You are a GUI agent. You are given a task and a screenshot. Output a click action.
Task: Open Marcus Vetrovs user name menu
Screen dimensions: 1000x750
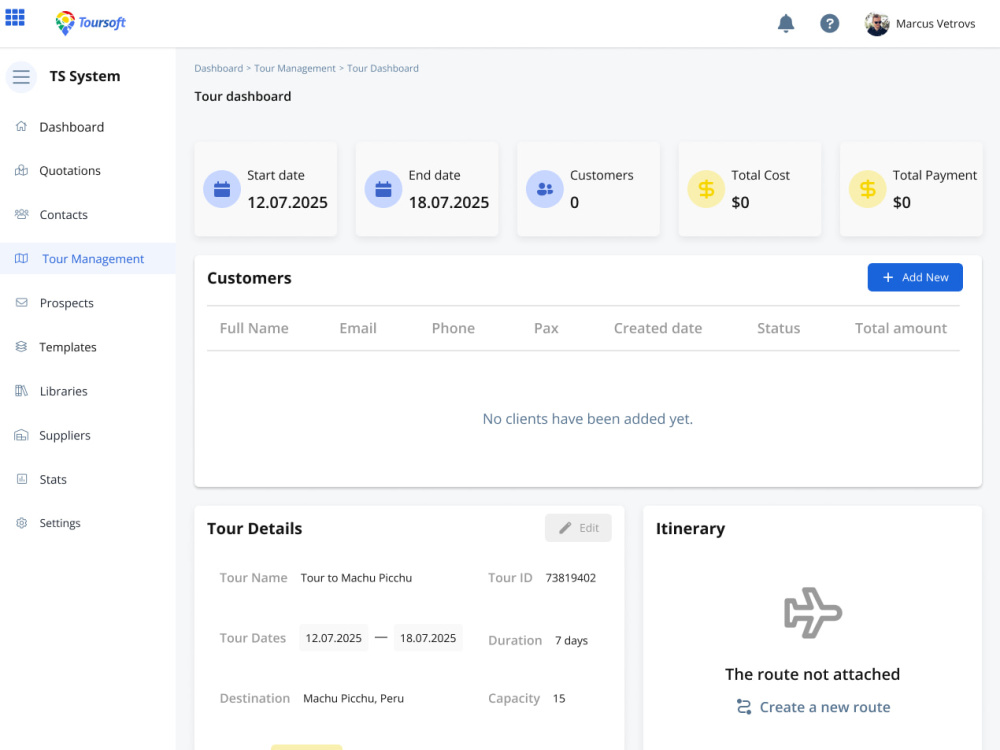pos(935,24)
